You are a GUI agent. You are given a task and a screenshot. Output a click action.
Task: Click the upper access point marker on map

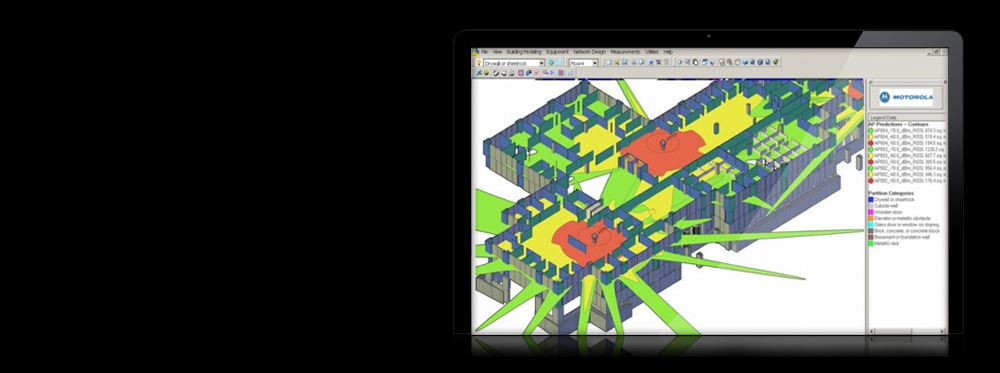[x=663, y=145]
